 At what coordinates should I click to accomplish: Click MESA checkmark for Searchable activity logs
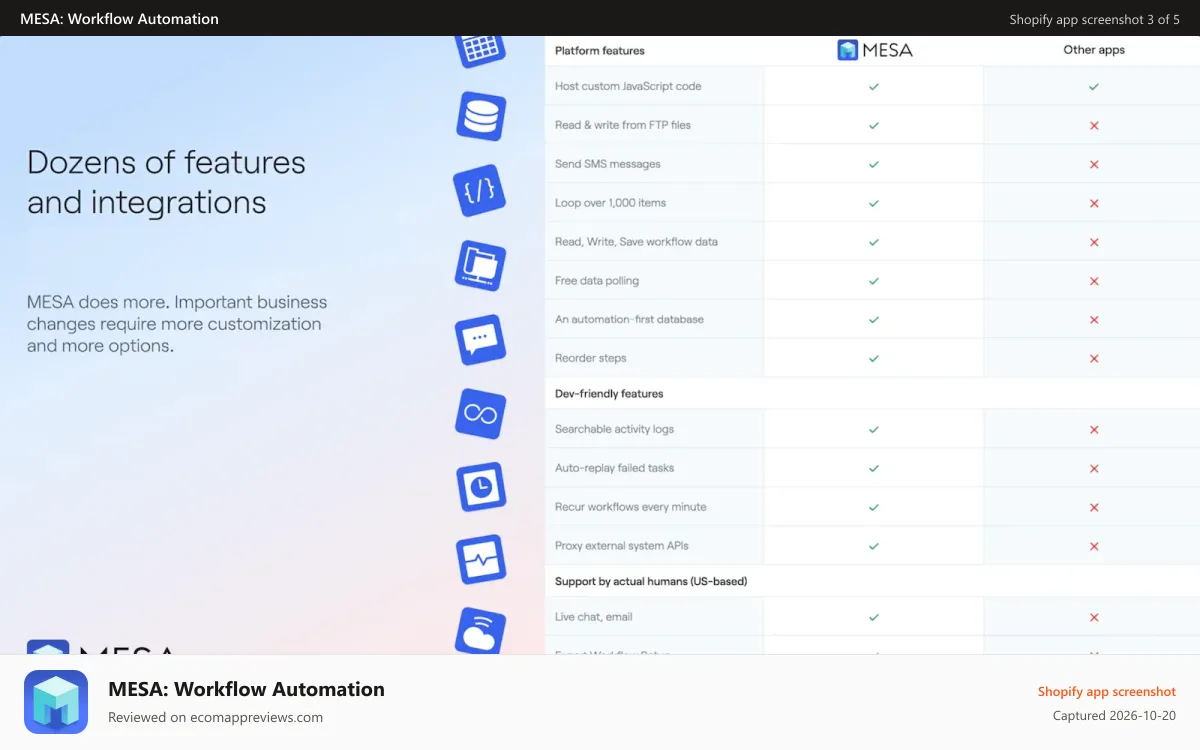click(874, 429)
